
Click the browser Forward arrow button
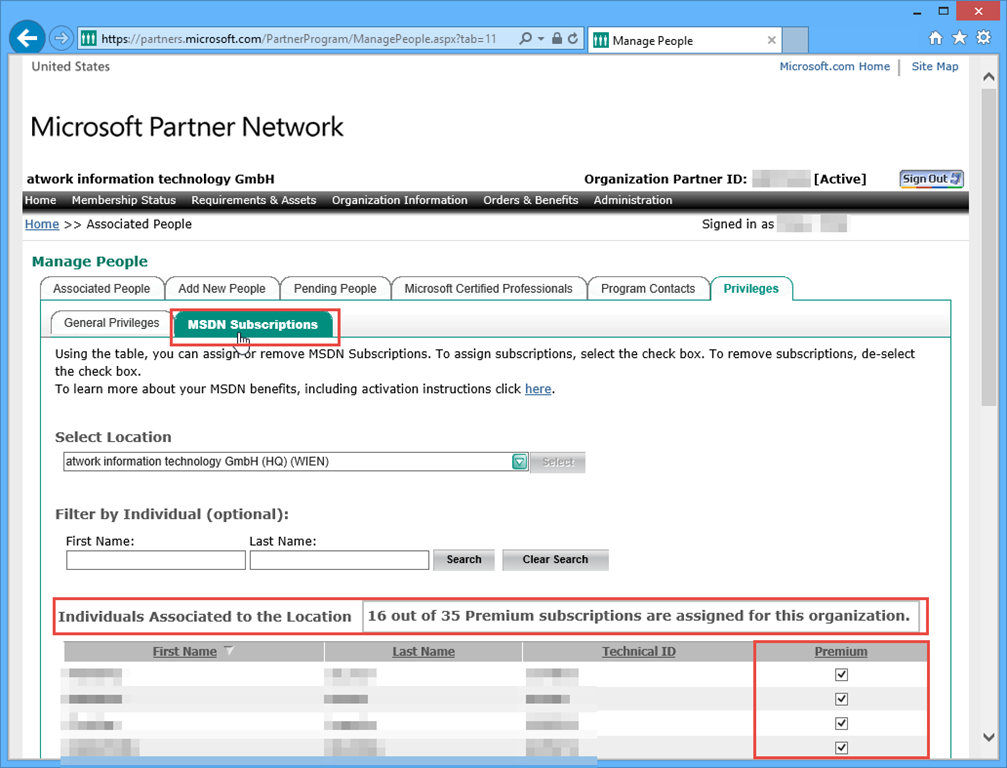click(x=61, y=39)
